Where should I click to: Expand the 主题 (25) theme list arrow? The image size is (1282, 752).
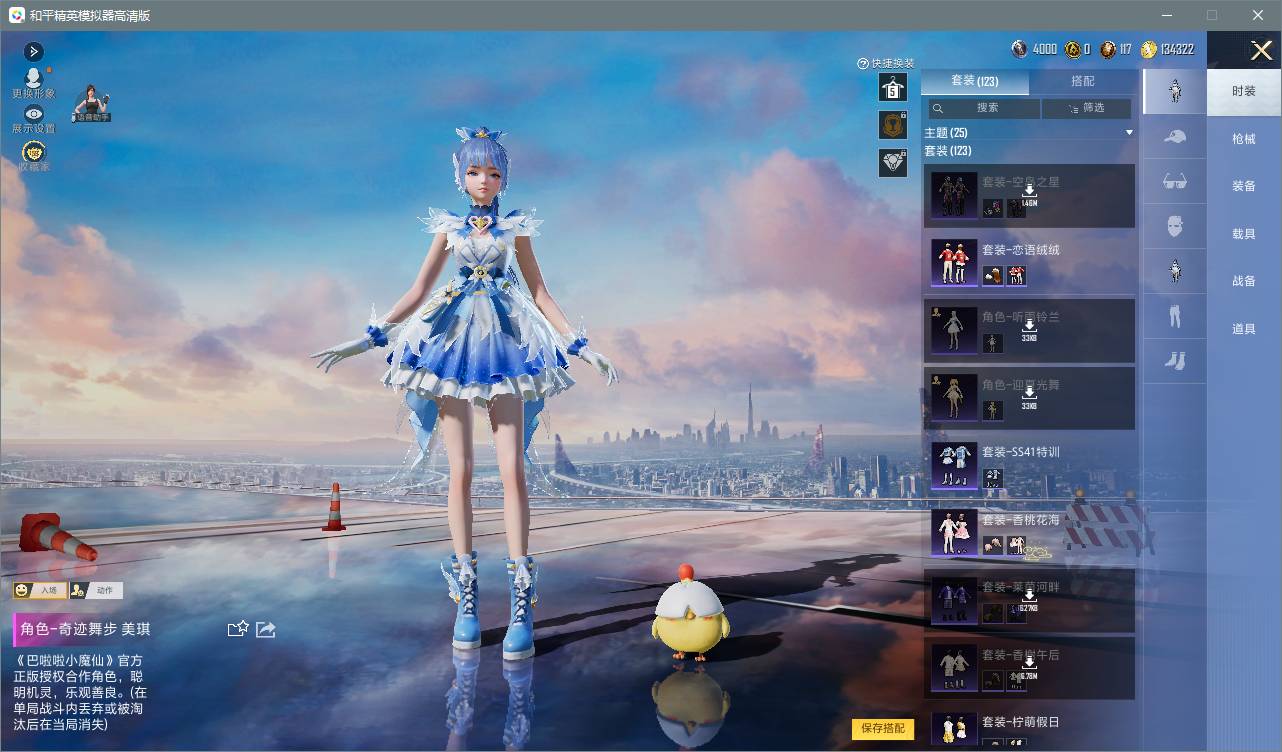(x=1129, y=132)
